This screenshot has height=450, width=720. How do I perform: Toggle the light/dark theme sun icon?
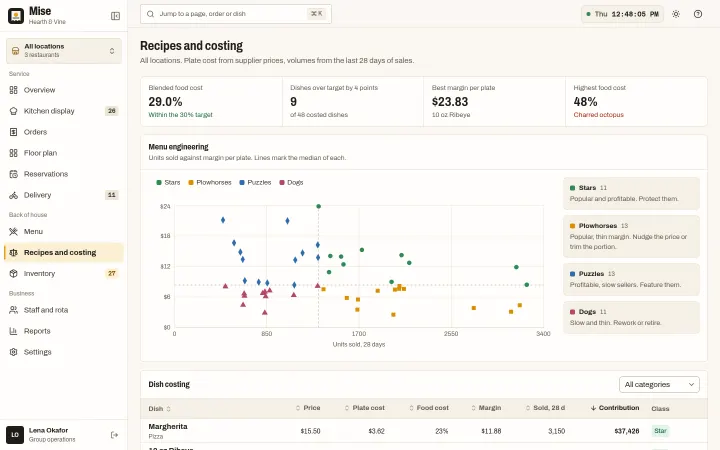pos(675,14)
